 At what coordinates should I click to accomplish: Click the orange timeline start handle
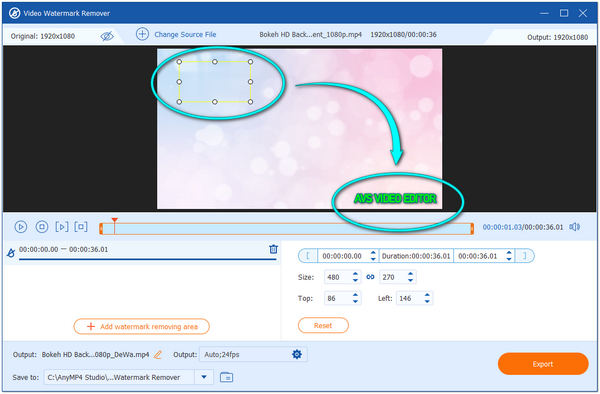point(101,229)
